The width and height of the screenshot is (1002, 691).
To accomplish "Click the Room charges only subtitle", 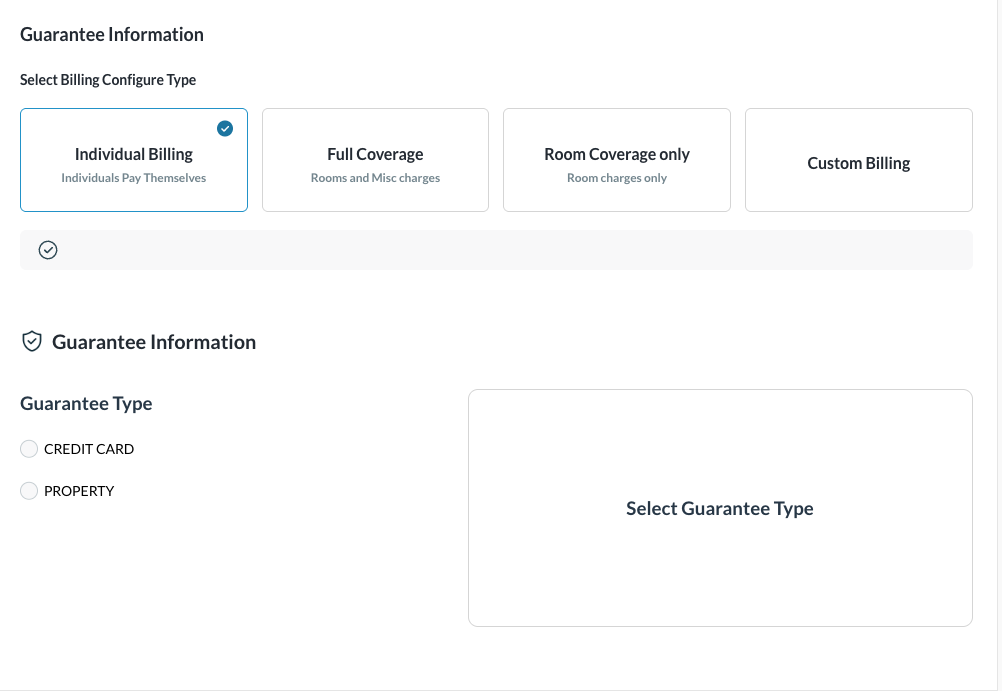I will (617, 178).
